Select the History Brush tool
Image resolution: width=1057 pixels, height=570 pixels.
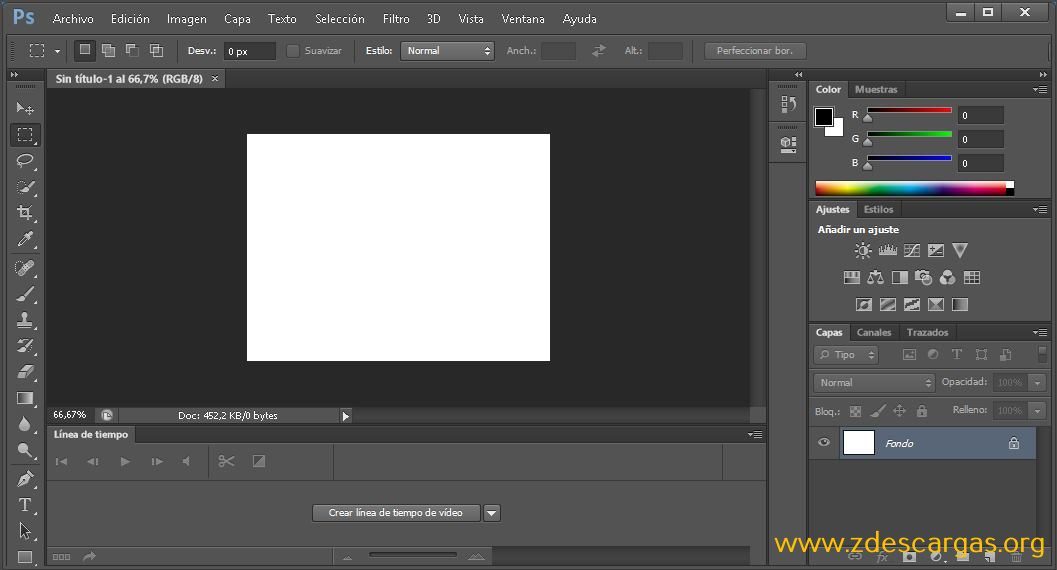click(25, 346)
